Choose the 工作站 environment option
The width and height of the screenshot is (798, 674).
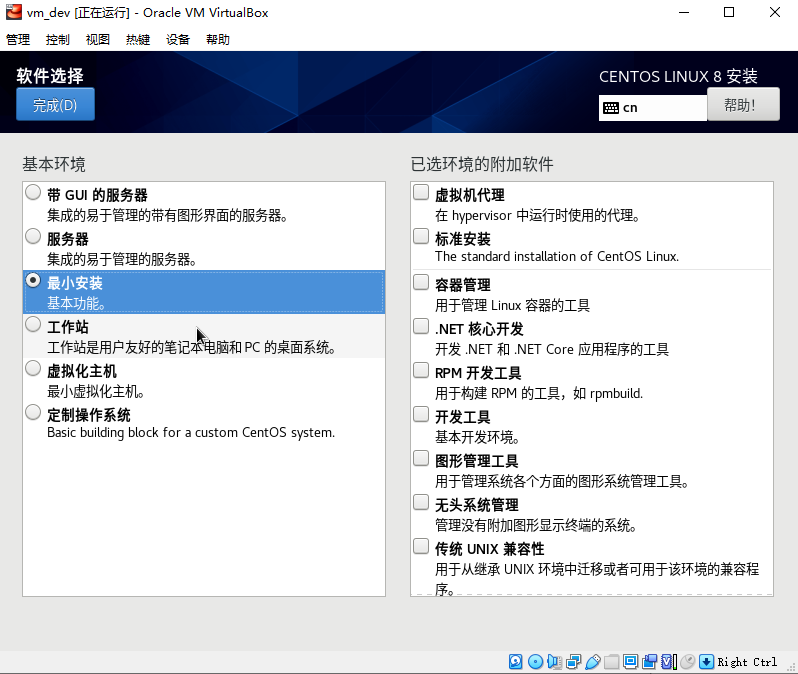[x=33, y=324]
